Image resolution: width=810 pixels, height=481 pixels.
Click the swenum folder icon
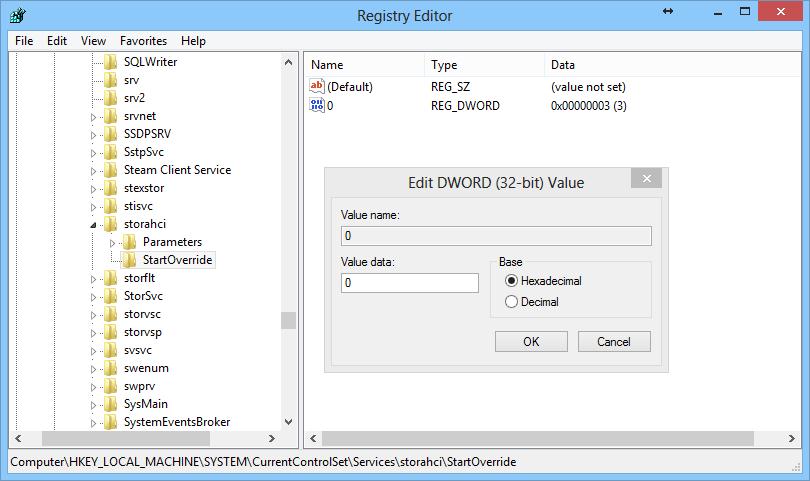point(111,368)
